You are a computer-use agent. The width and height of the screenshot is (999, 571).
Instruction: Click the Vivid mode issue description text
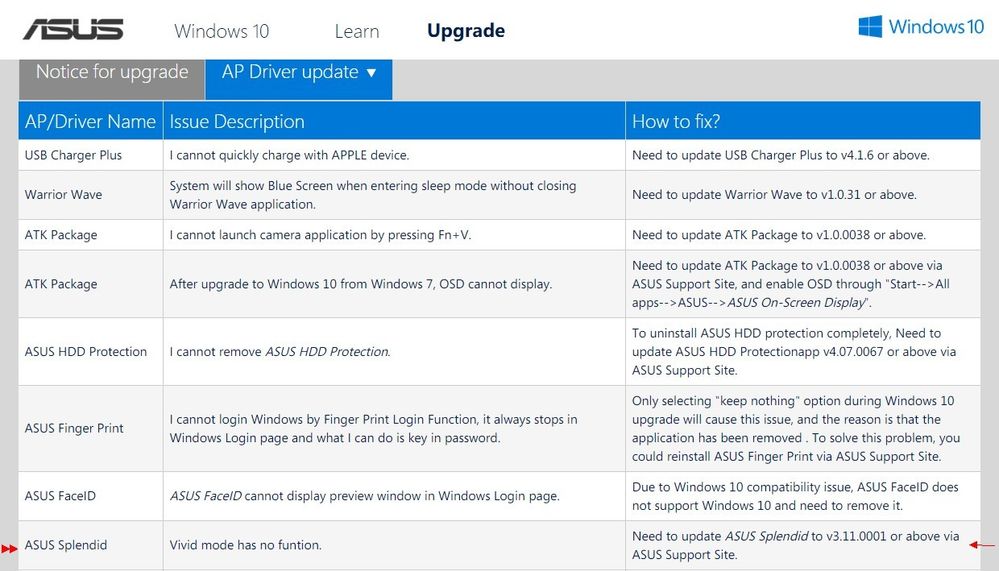[245, 545]
